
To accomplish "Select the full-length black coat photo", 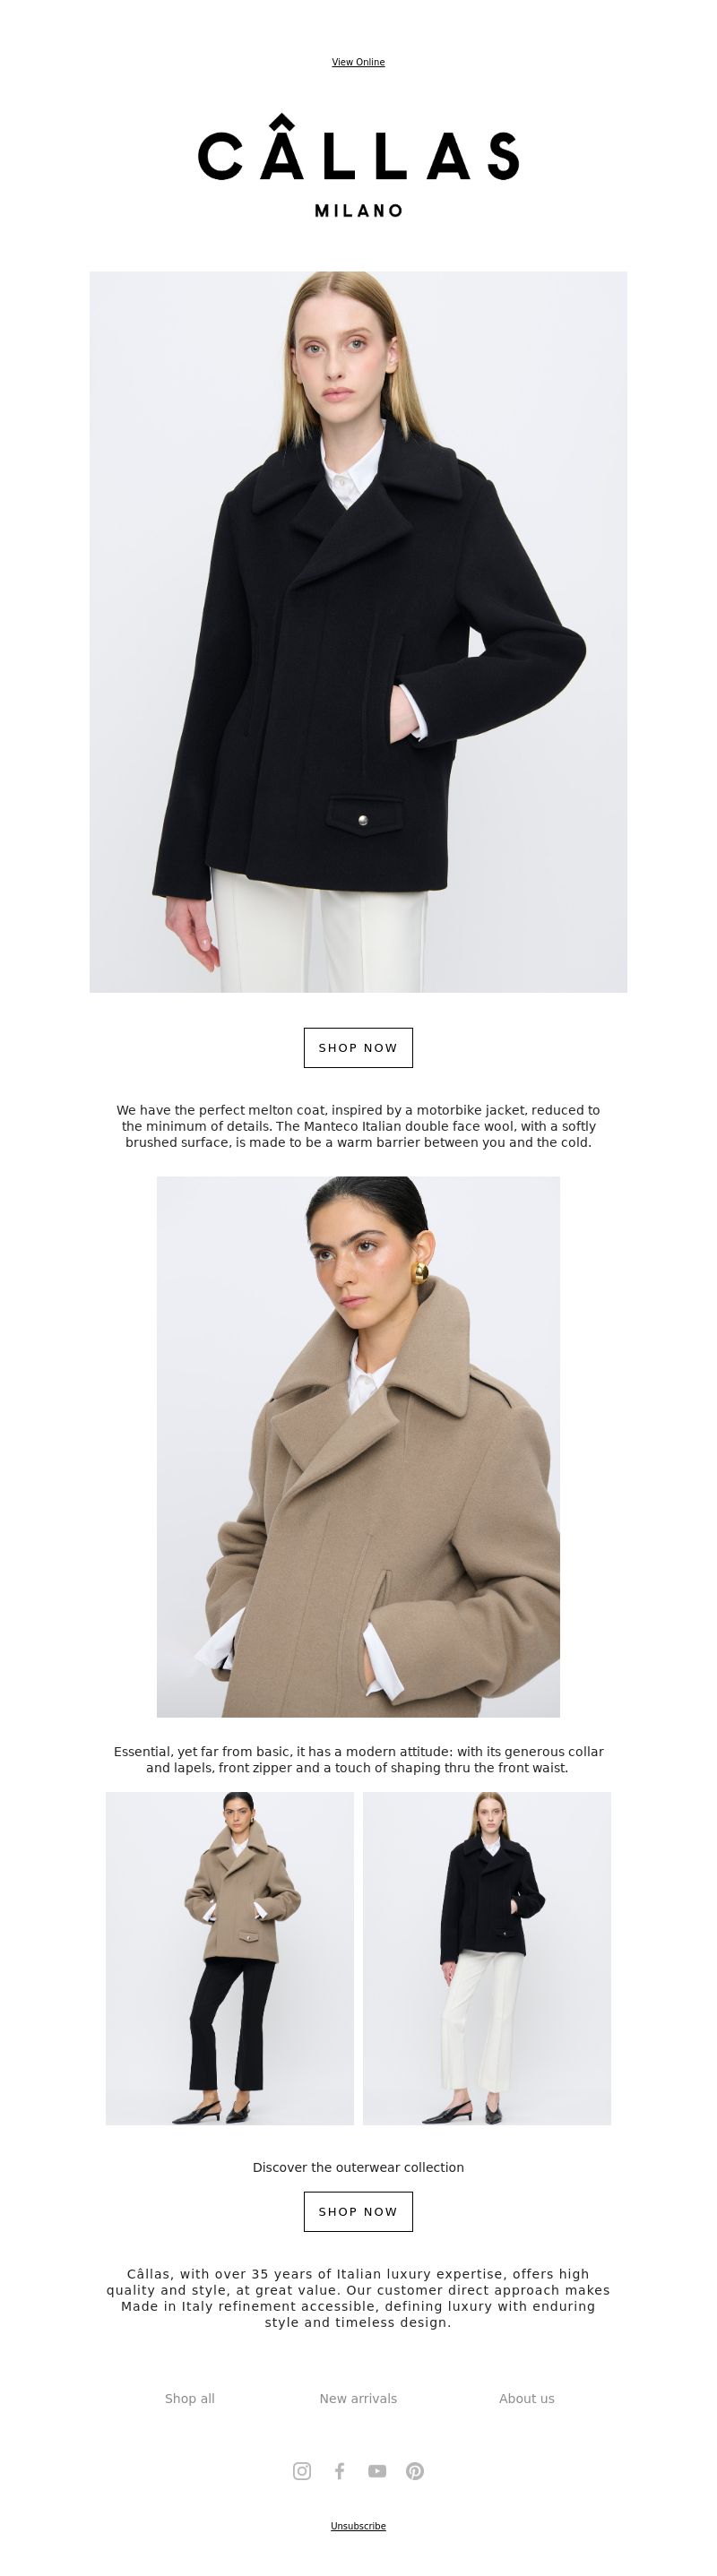I will 487,1958.
